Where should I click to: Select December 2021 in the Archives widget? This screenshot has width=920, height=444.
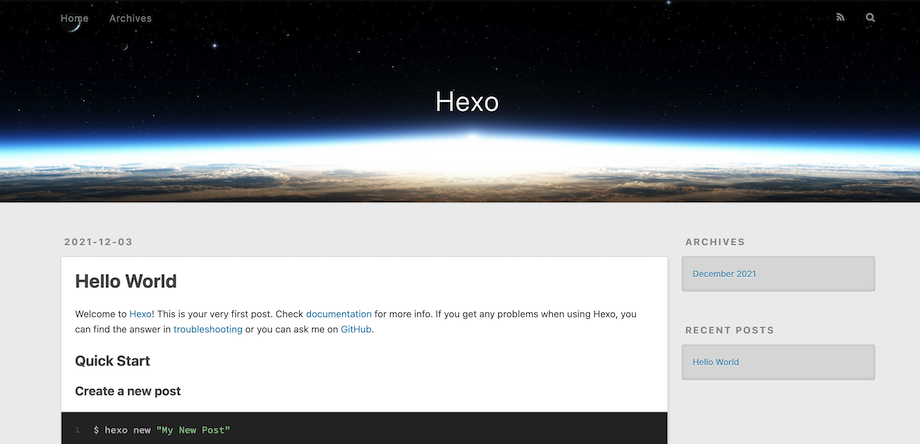[724, 274]
